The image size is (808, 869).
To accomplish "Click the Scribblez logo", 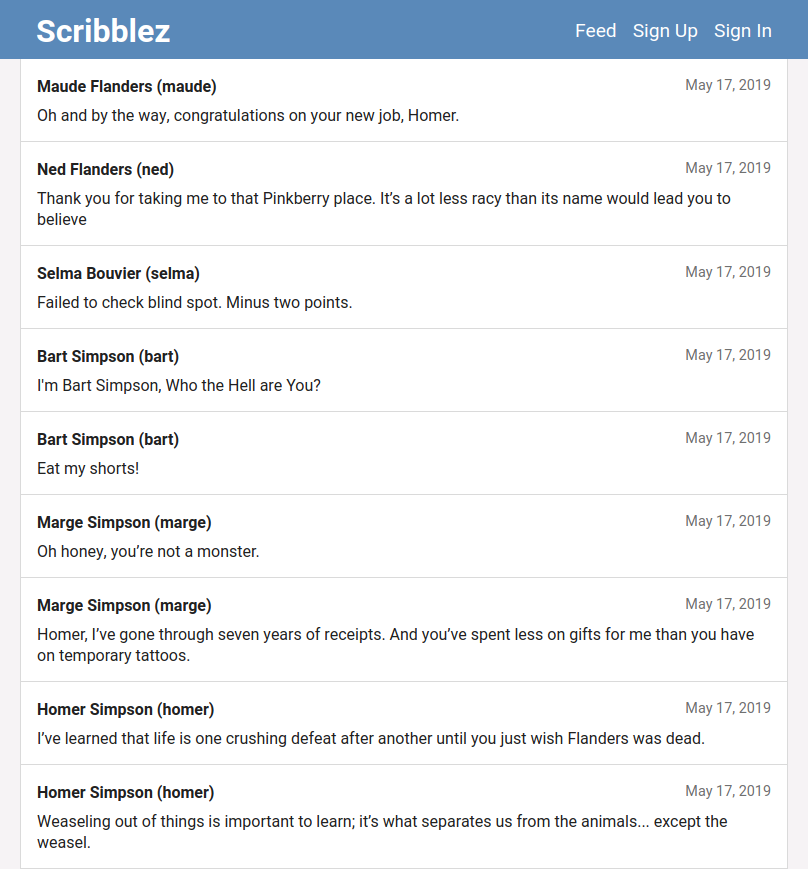I will tap(103, 31).
